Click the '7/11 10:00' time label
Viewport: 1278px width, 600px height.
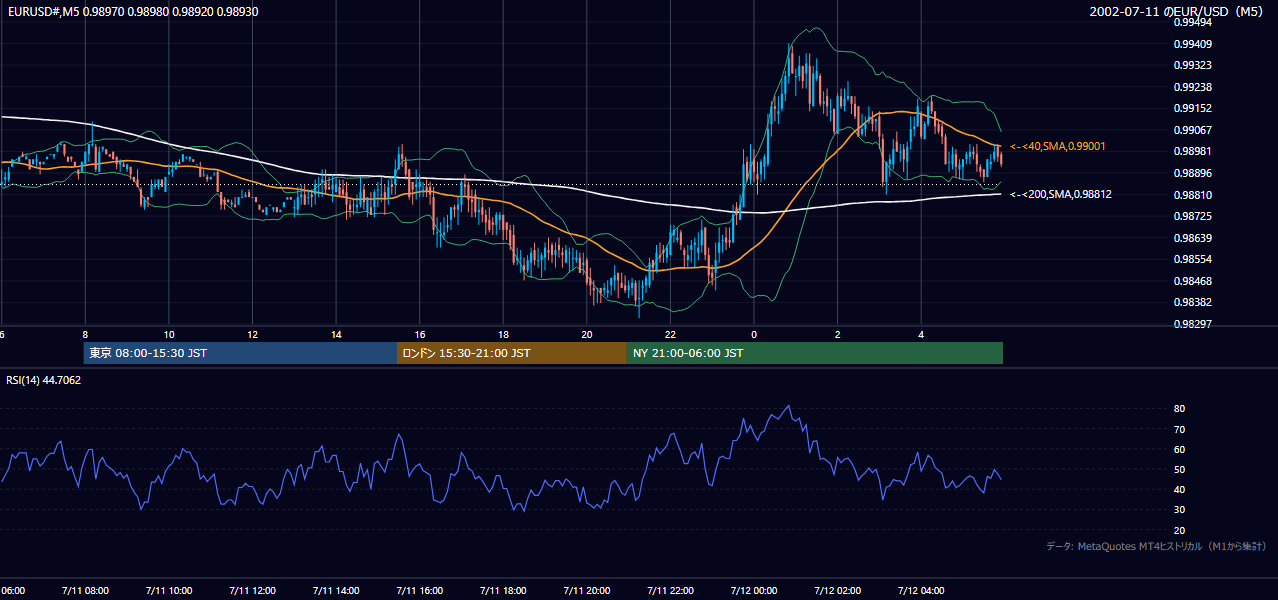(168, 591)
